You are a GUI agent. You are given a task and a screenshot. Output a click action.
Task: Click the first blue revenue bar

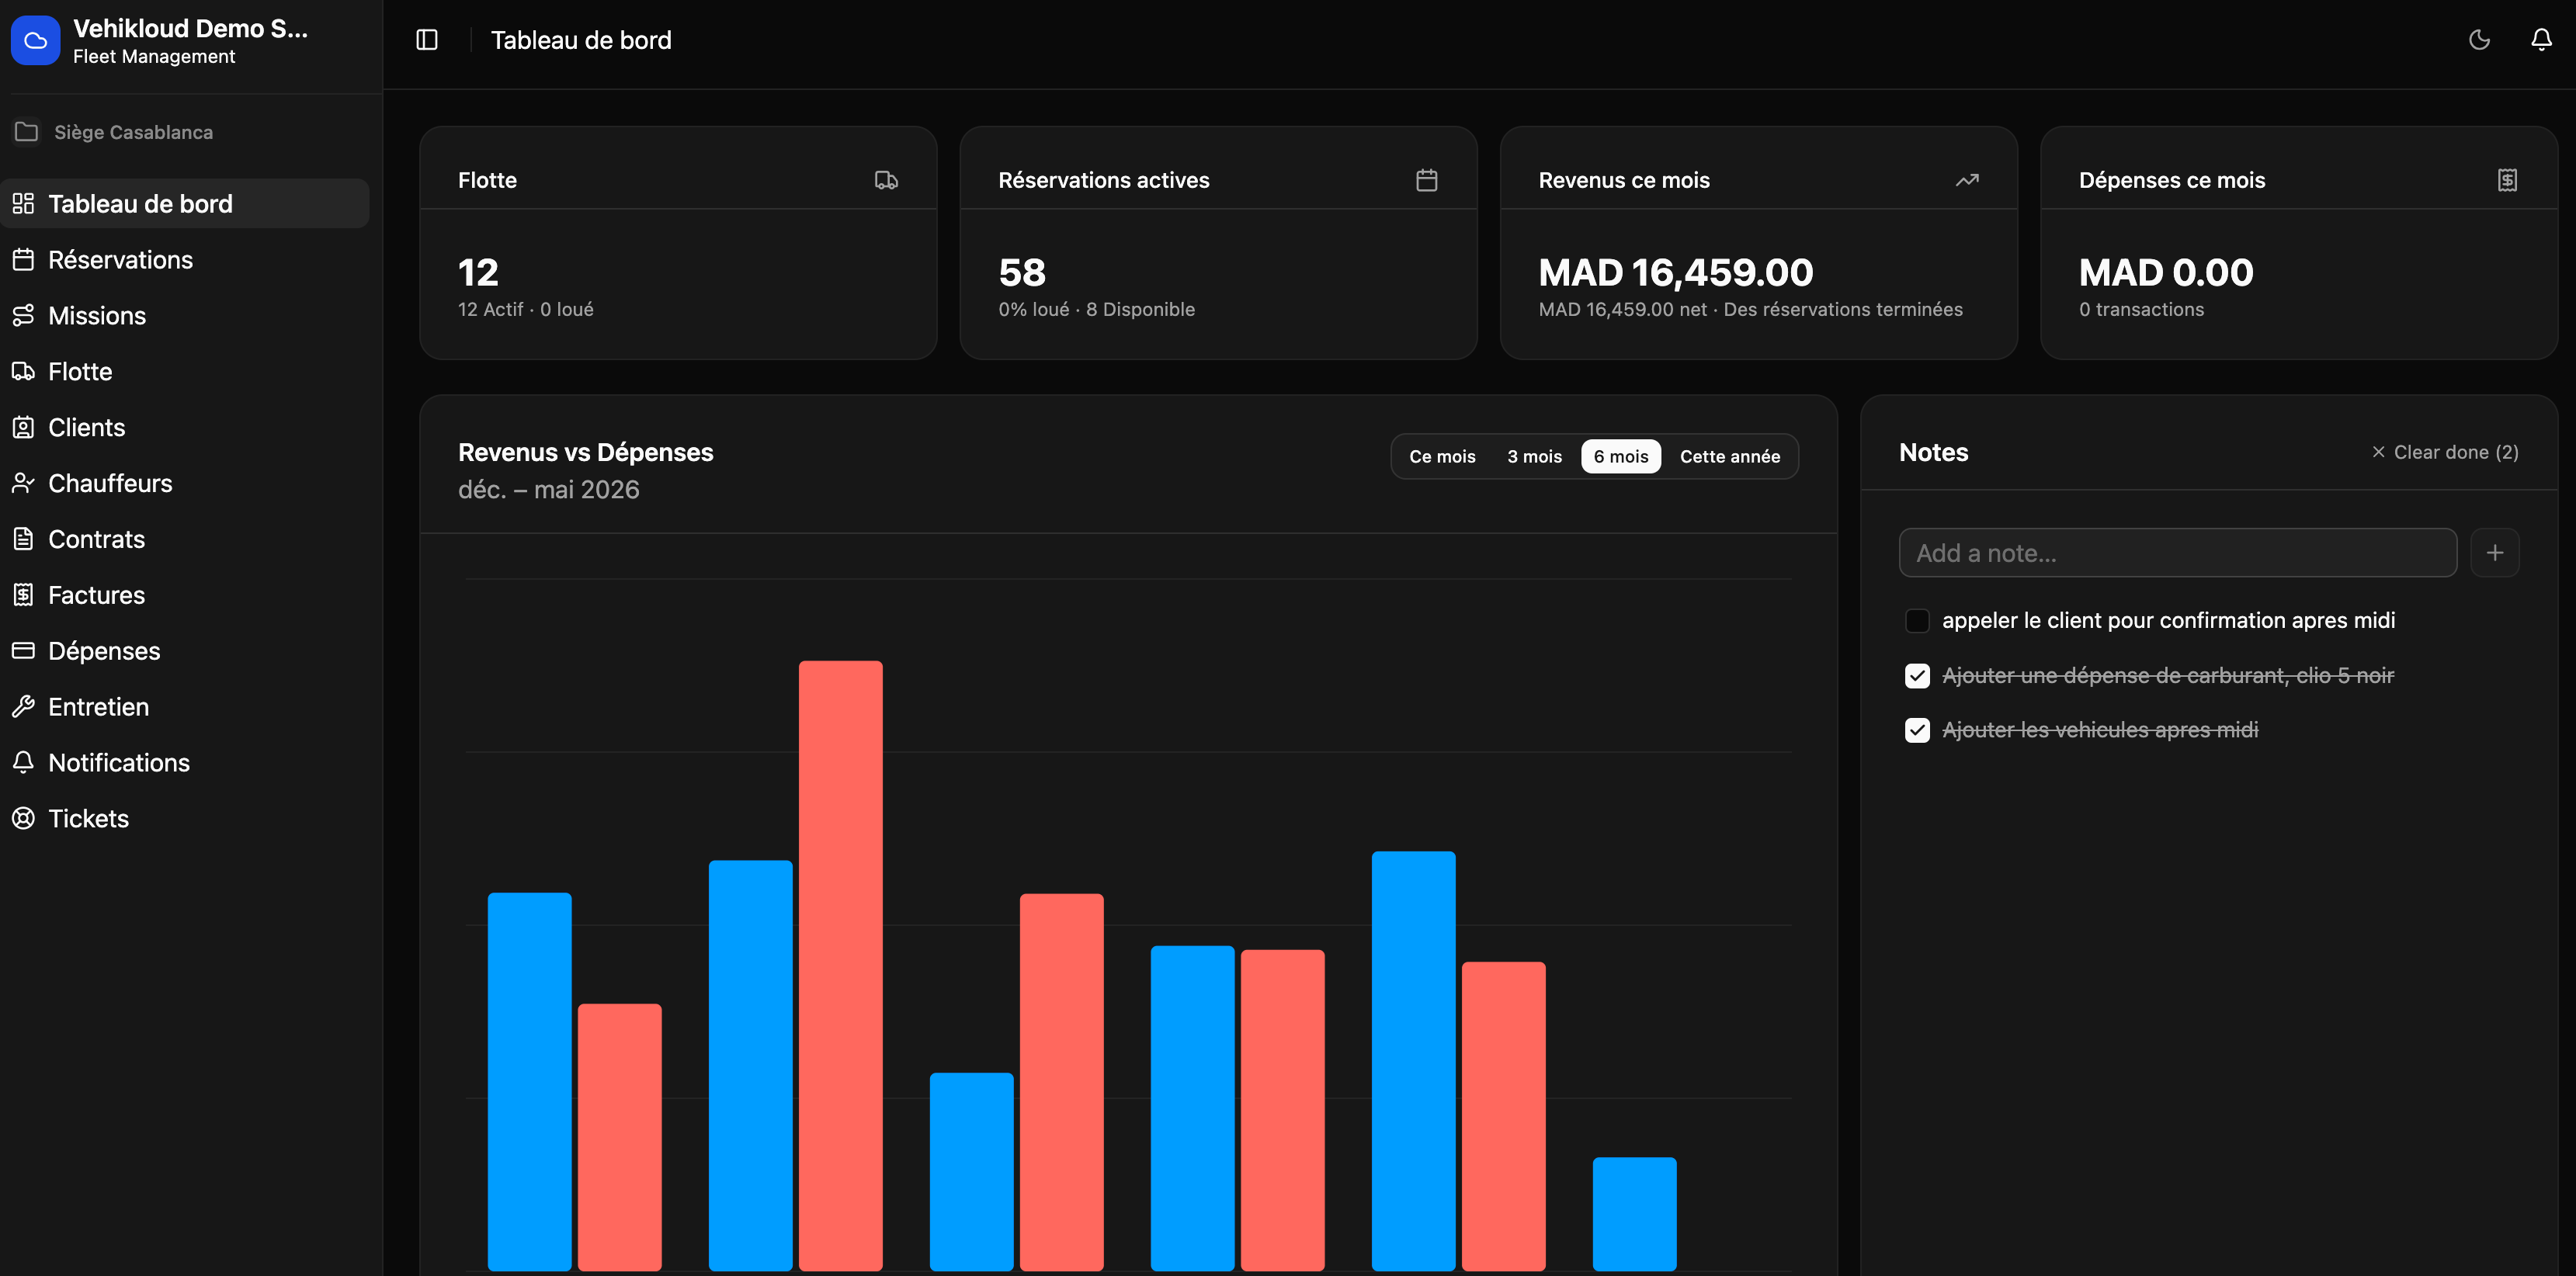tap(529, 1082)
